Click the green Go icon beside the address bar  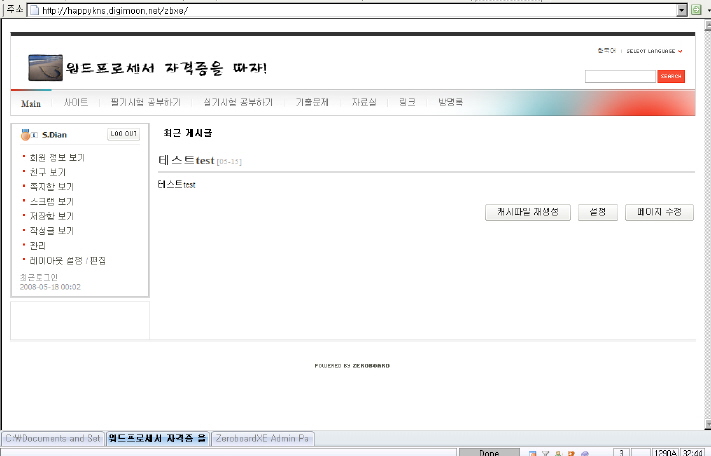point(696,9)
